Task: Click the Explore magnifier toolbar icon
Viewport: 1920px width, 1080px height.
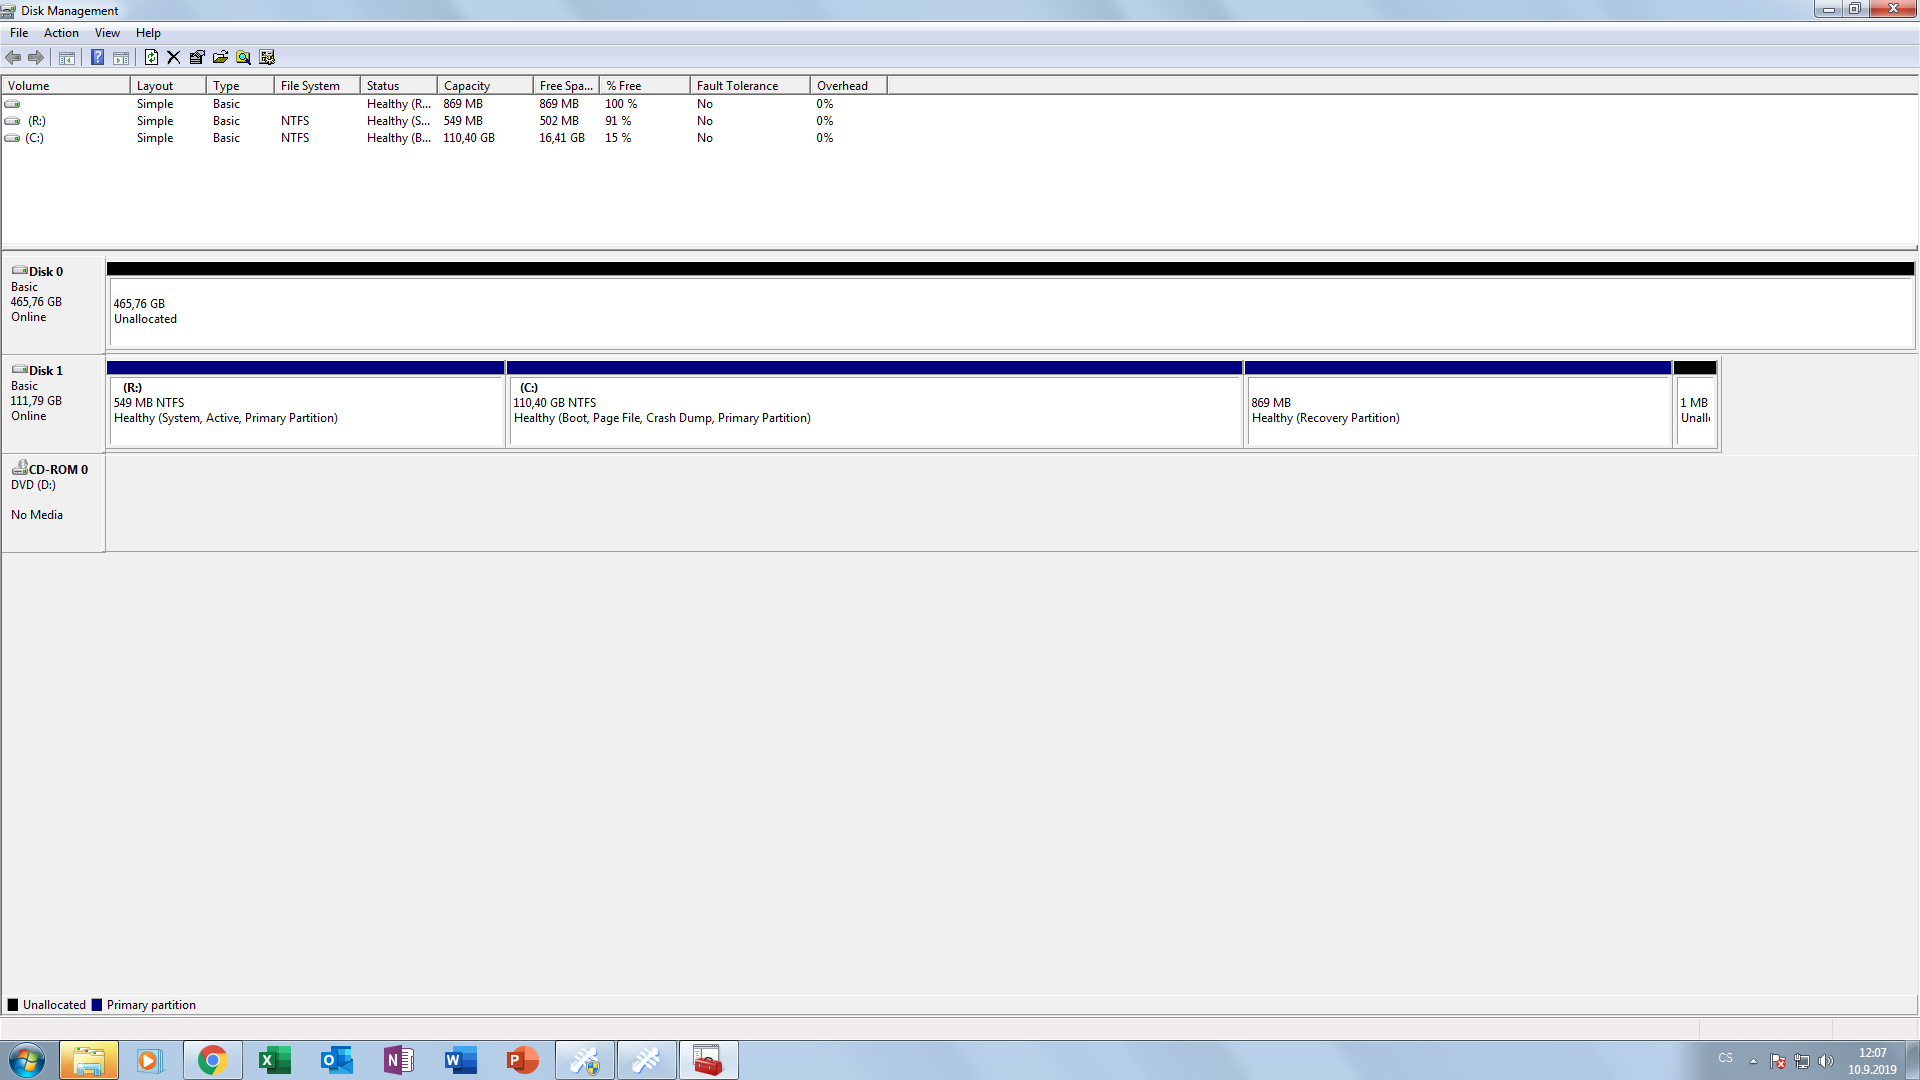Action: pyautogui.click(x=243, y=57)
